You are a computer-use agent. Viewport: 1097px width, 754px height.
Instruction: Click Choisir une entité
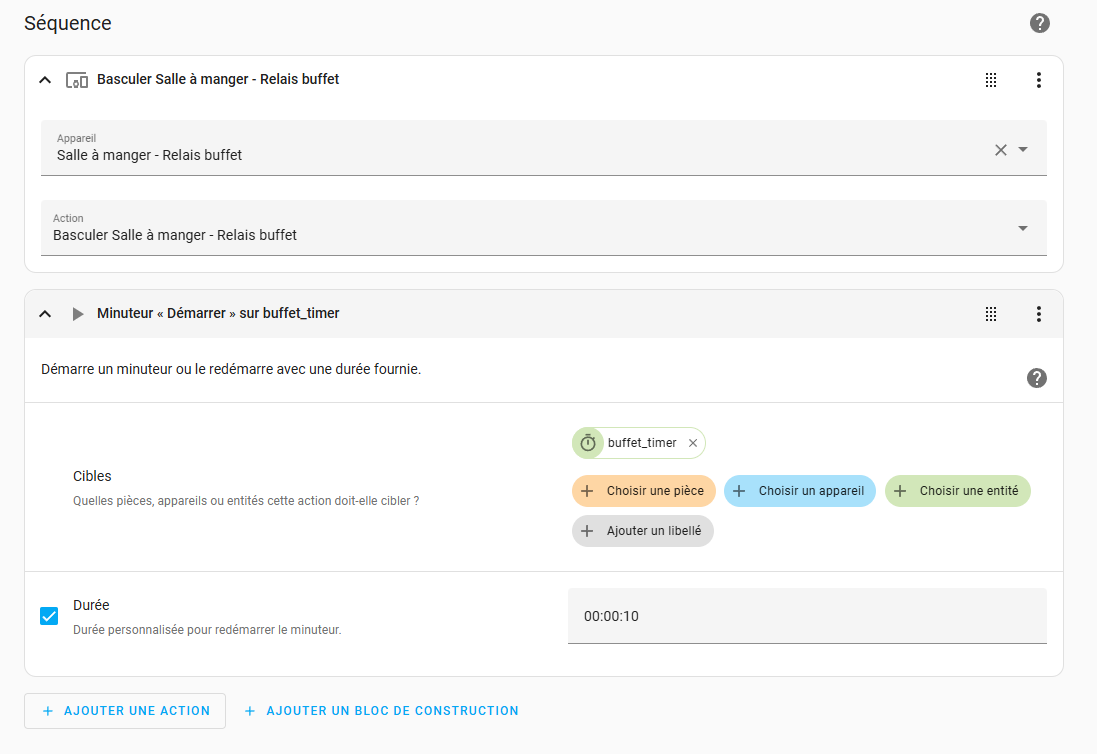(958, 491)
